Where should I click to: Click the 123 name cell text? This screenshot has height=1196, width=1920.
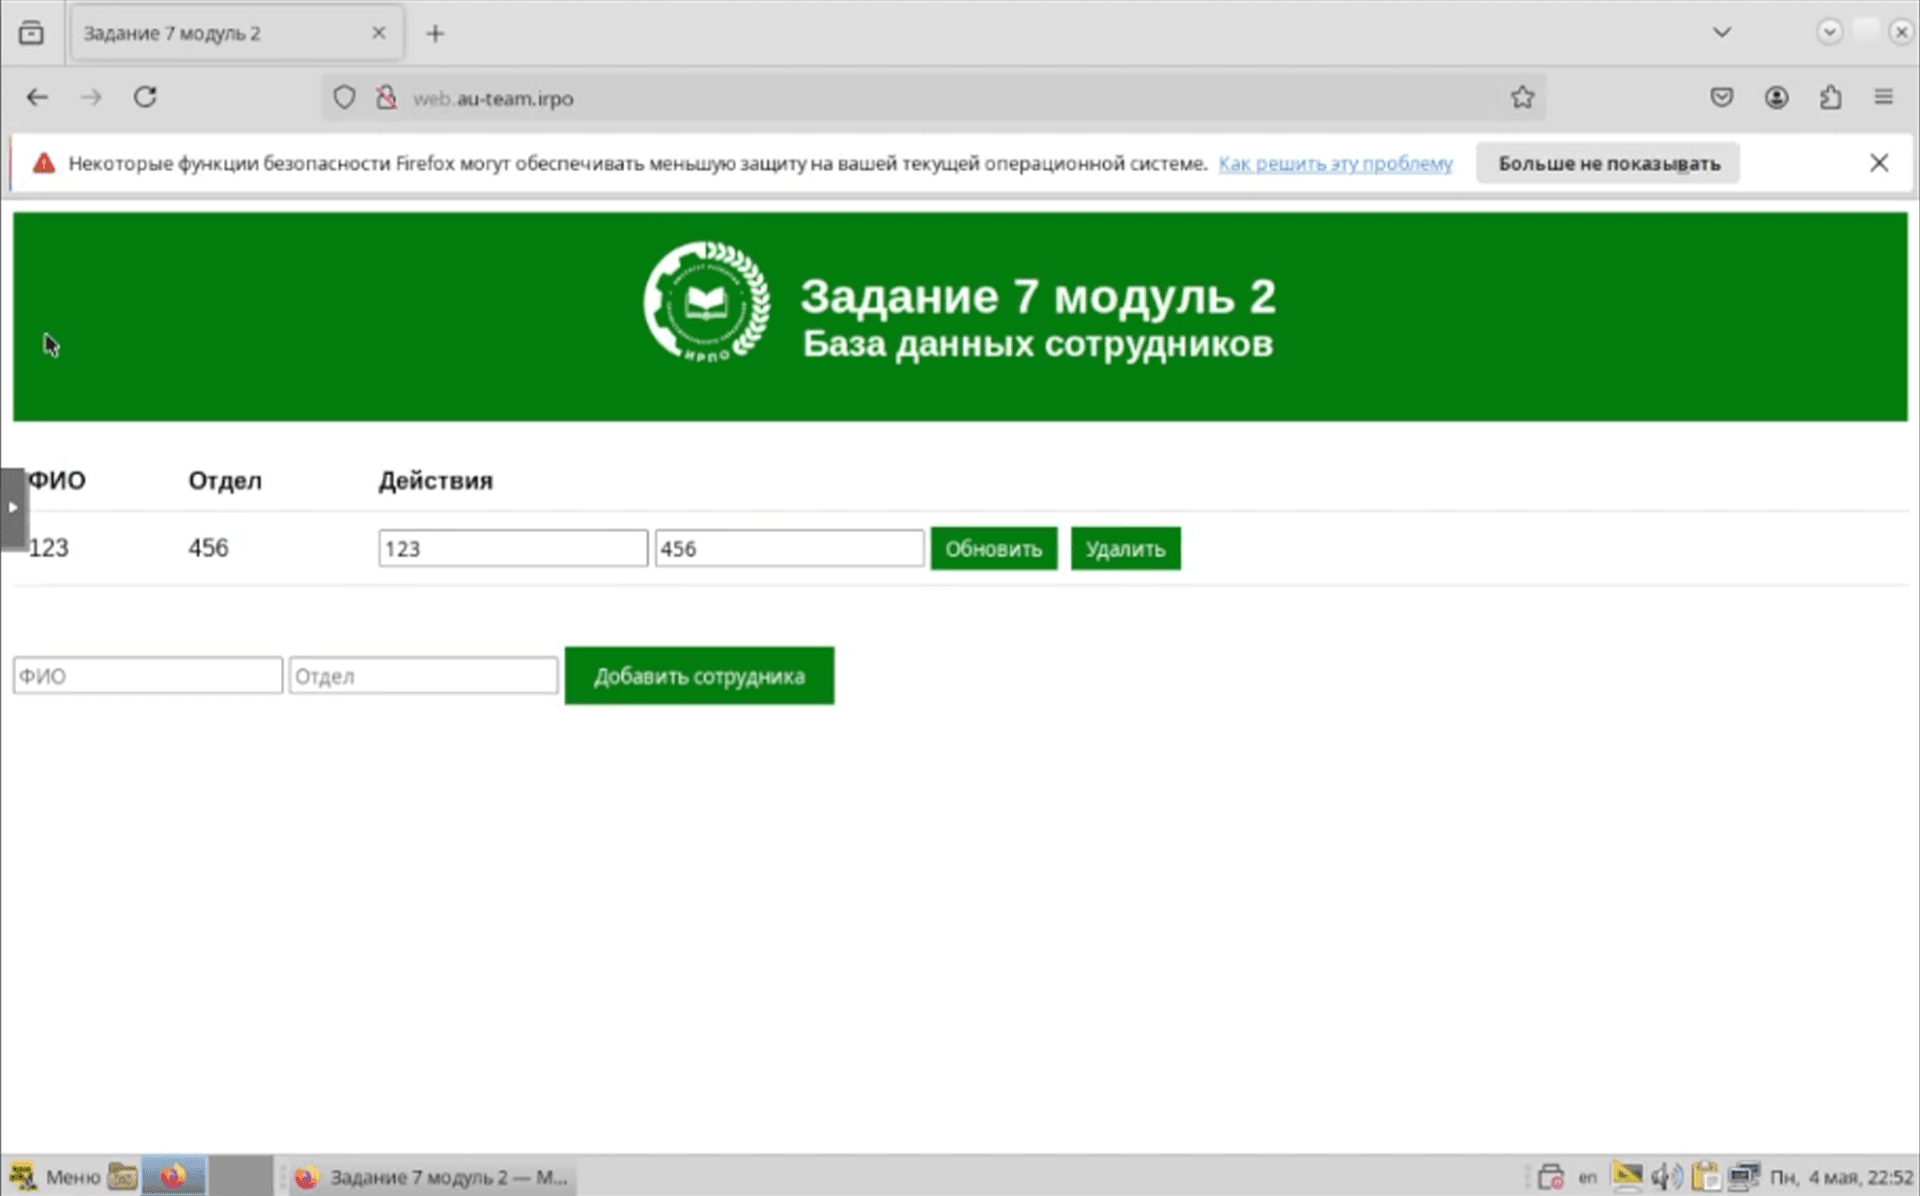pyautogui.click(x=48, y=548)
